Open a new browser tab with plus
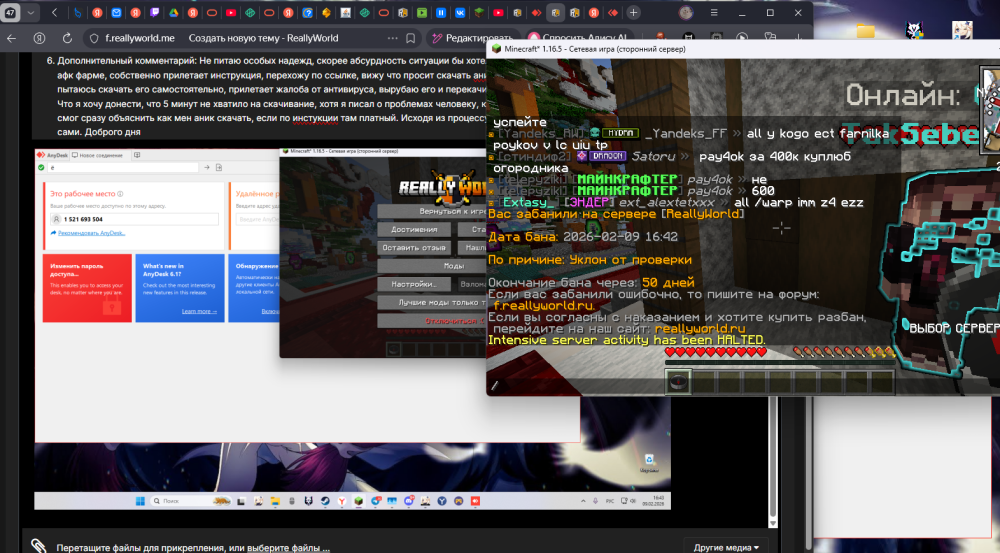Viewport: 1000px width, 553px height. tap(633, 13)
